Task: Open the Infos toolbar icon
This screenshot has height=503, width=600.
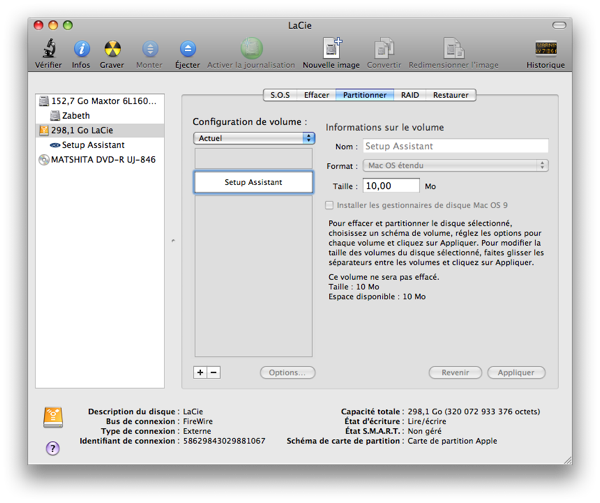Action: 82,49
